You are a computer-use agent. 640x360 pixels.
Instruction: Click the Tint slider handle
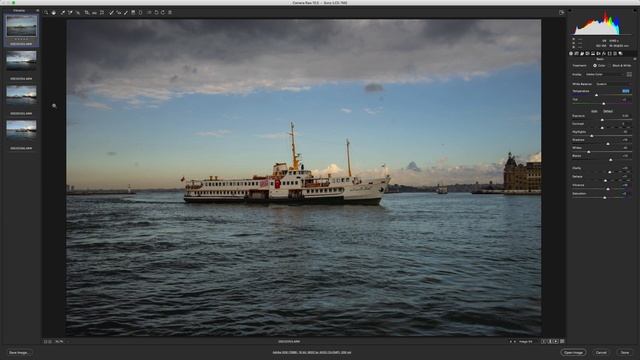pyautogui.click(x=604, y=104)
